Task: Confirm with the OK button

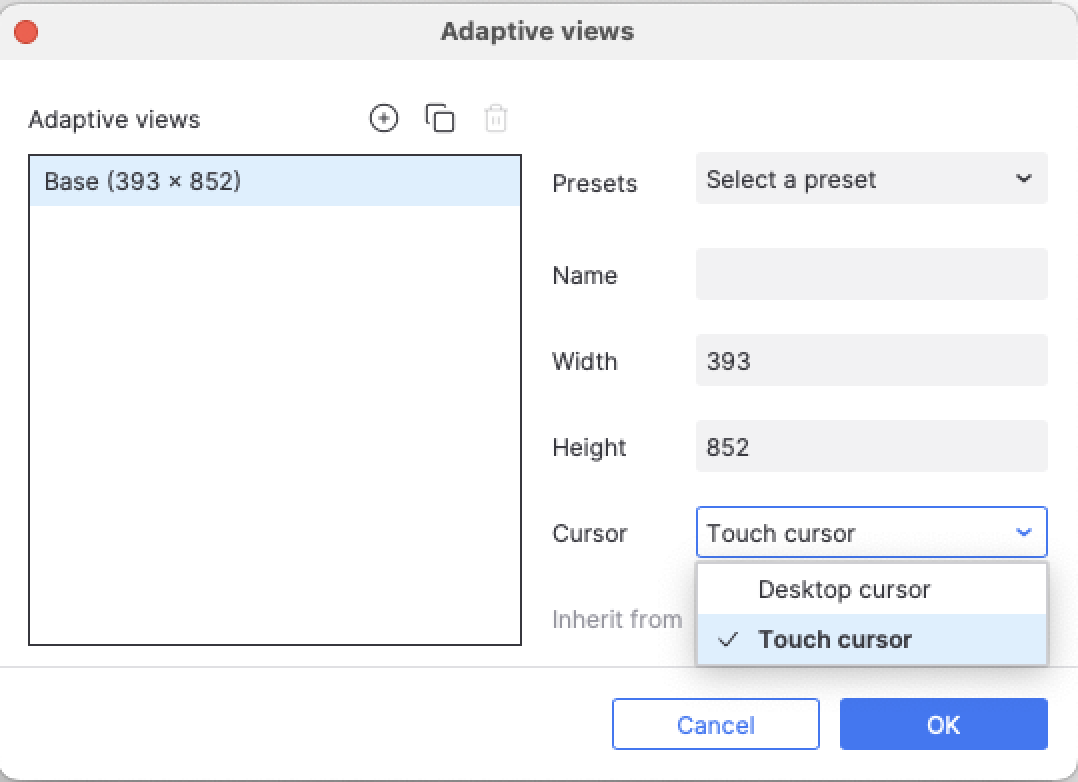Action: click(943, 724)
